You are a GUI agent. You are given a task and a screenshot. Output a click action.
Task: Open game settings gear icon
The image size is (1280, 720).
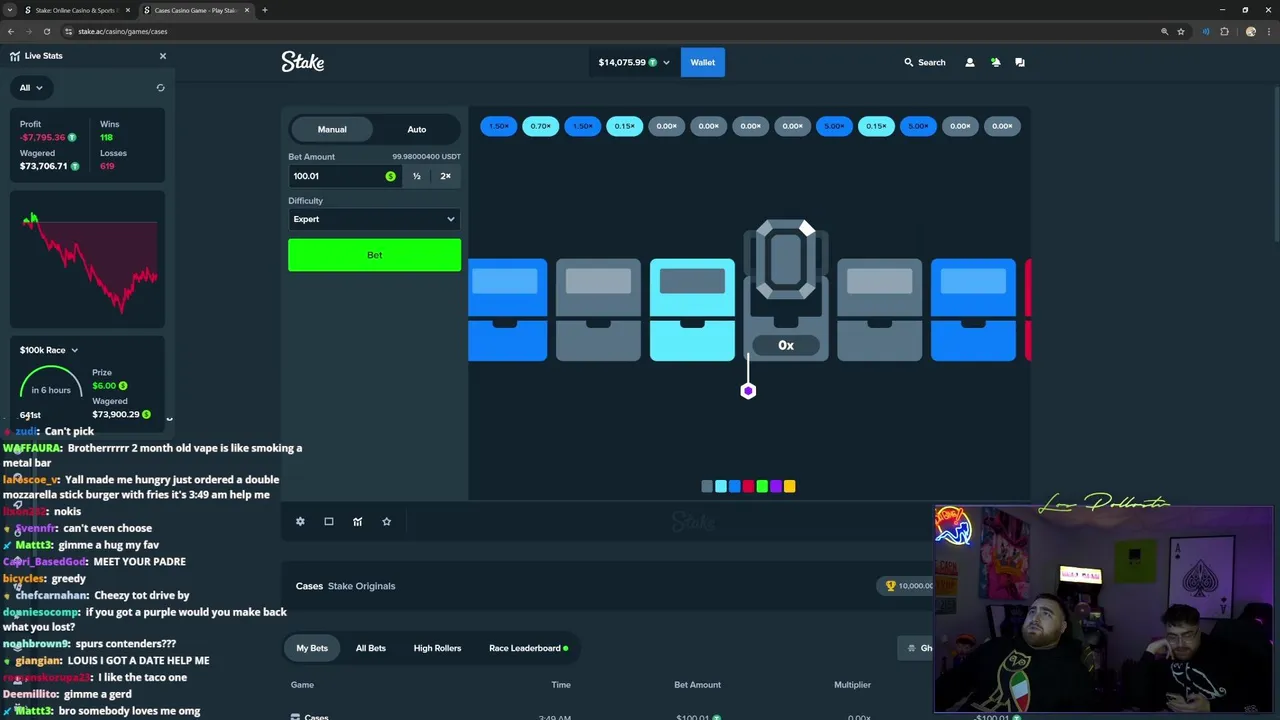(300, 521)
